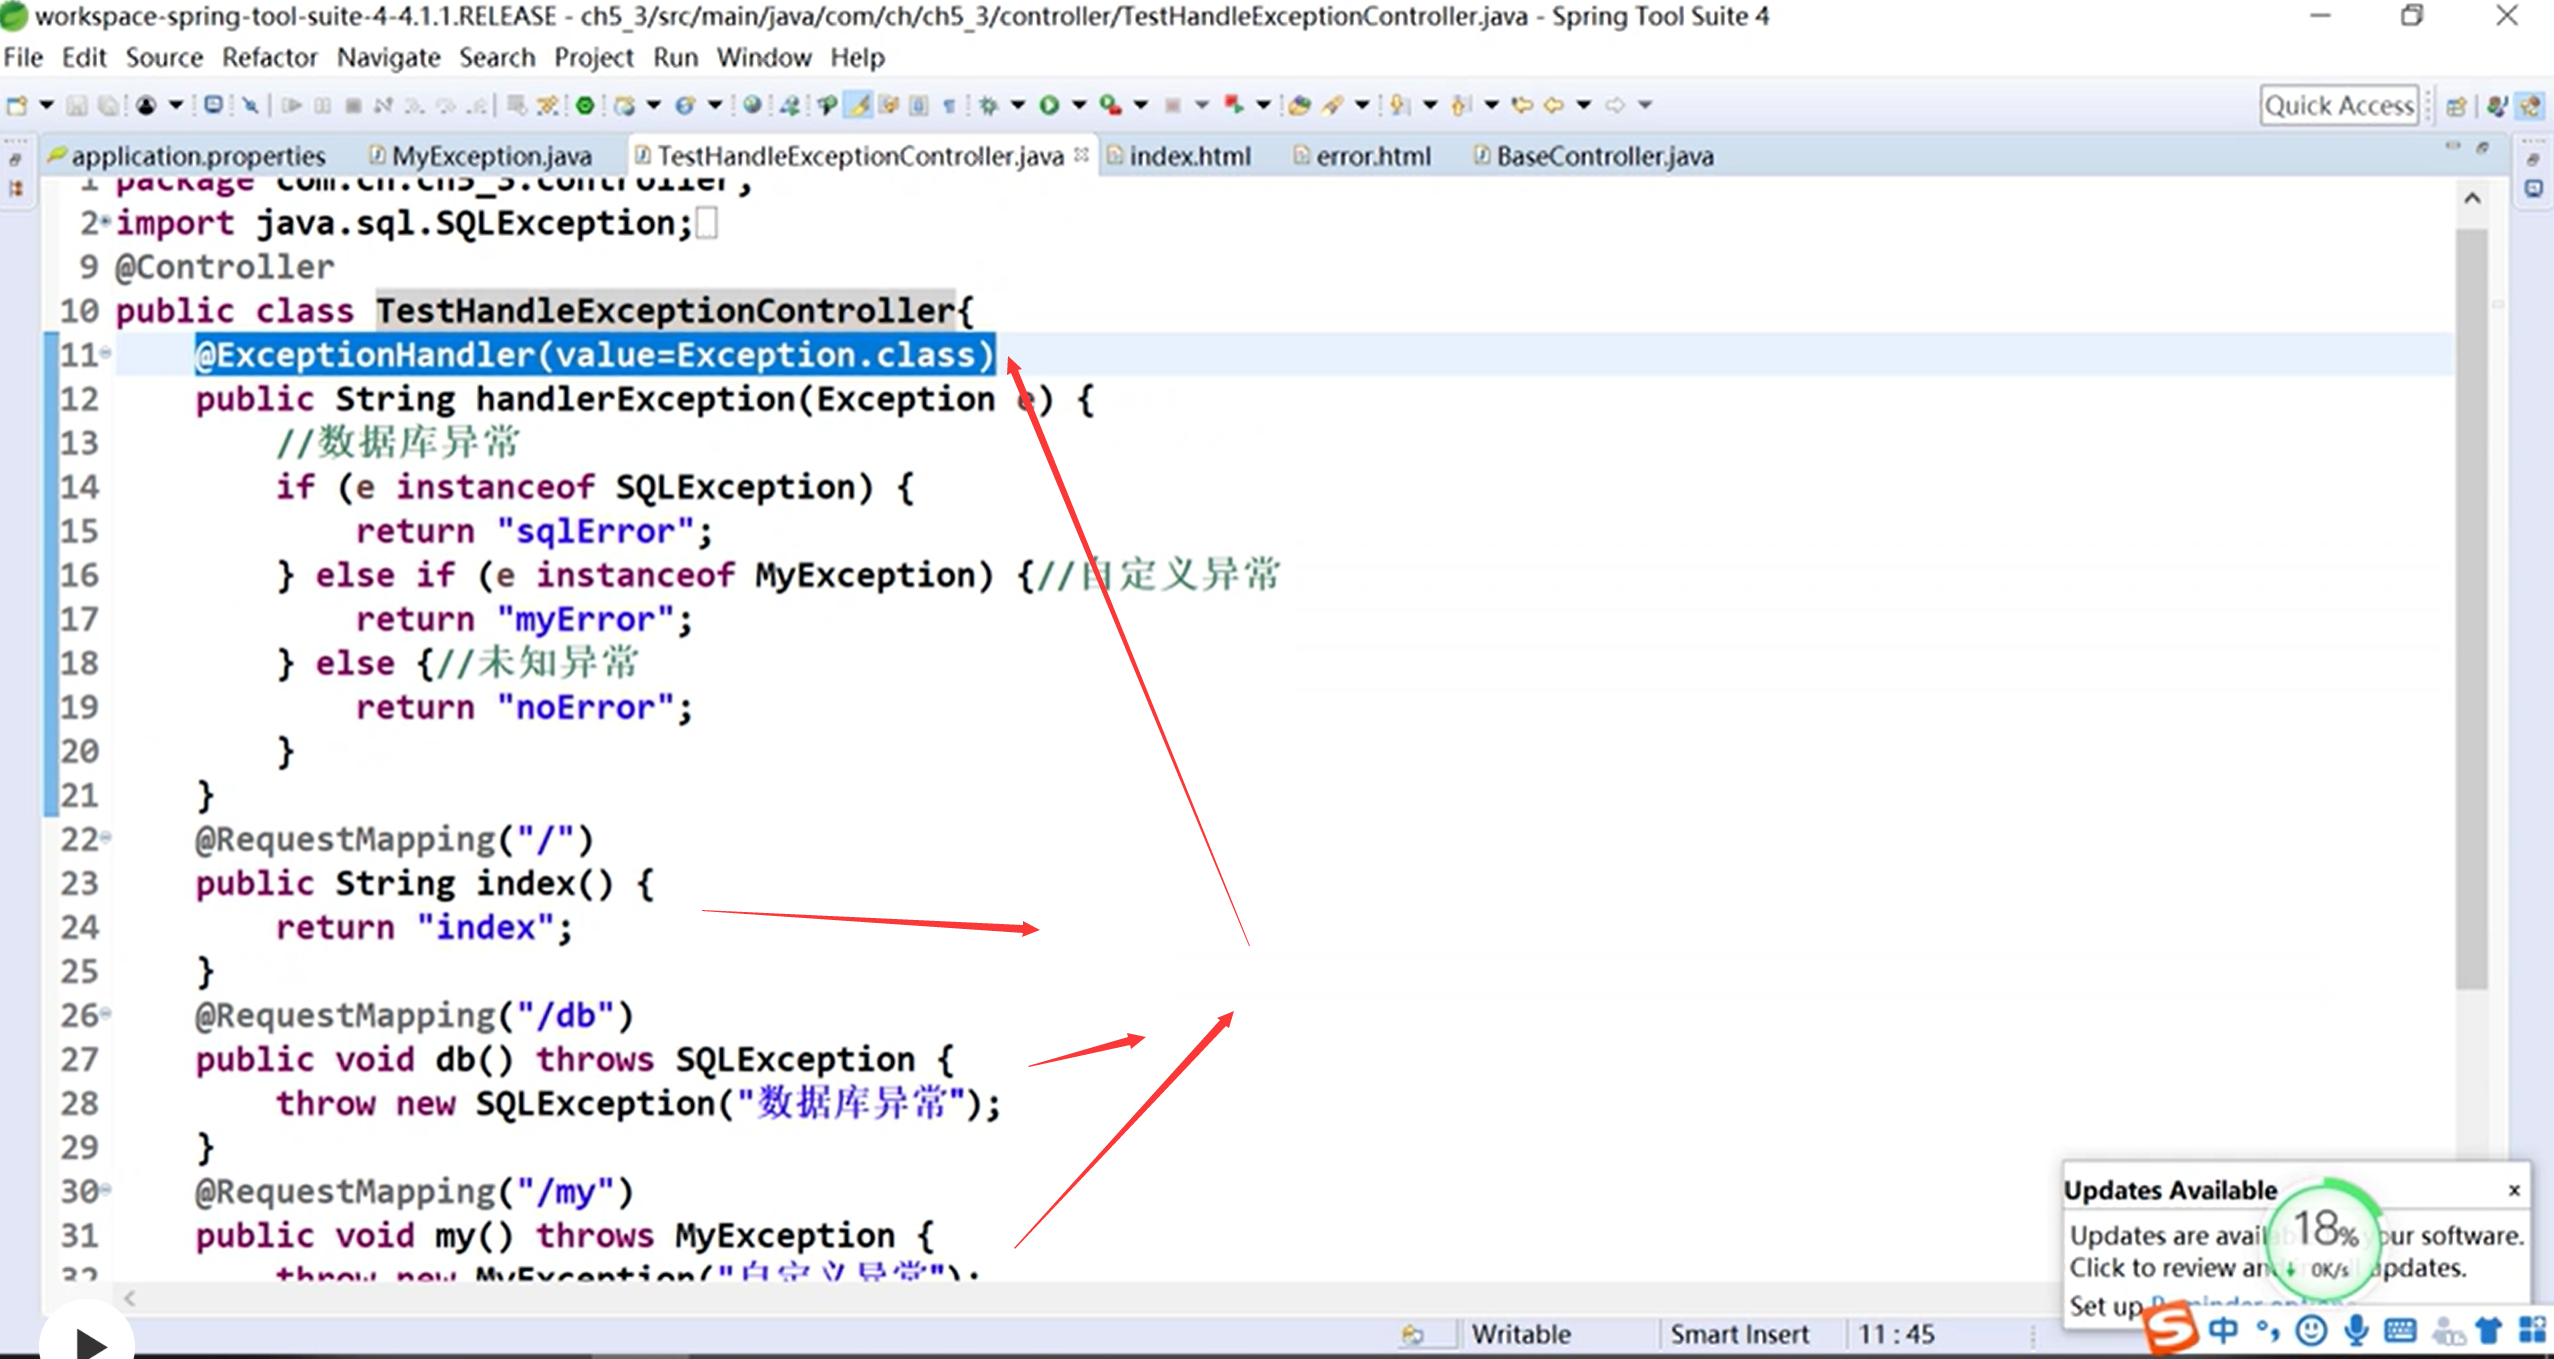Click the green Run button
The height and width of the screenshot is (1359, 2554).
coord(1048,105)
